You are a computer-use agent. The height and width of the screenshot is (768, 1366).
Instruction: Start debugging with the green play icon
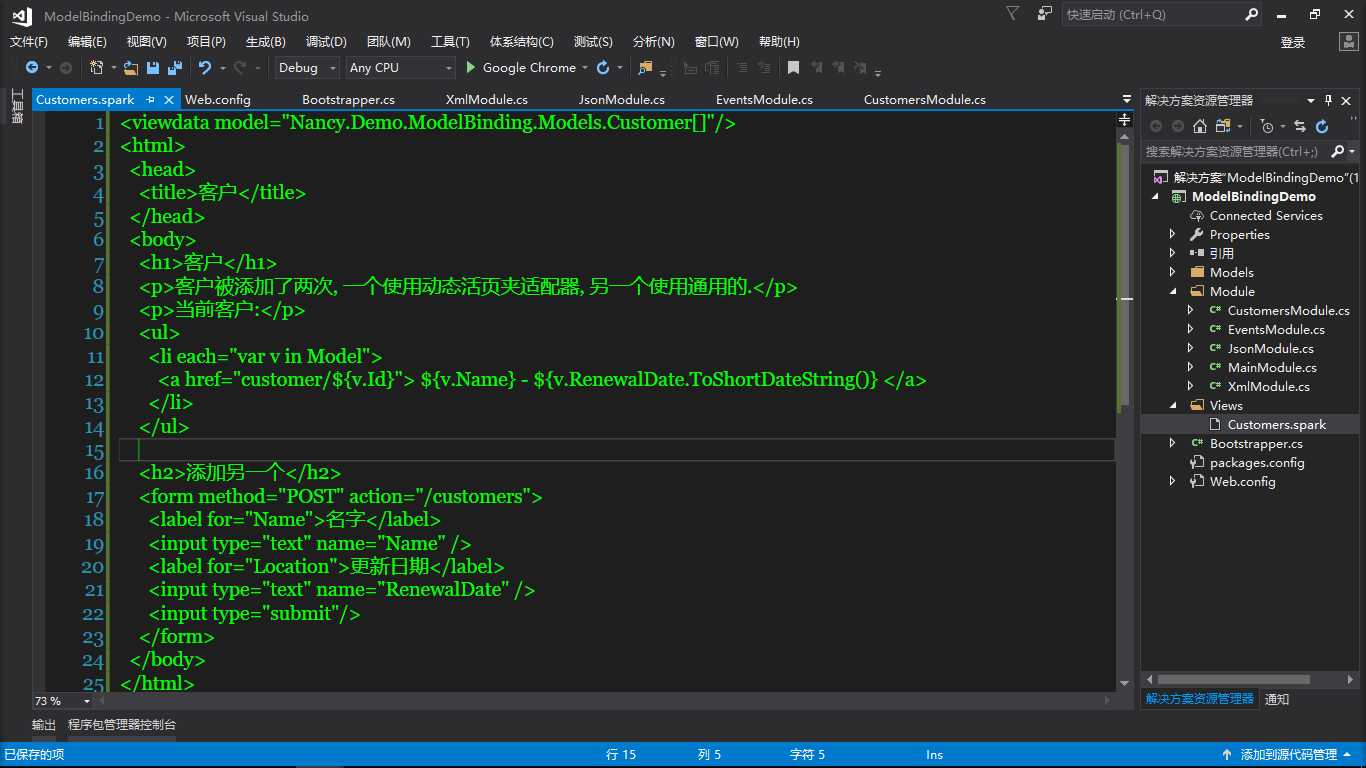coord(472,68)
